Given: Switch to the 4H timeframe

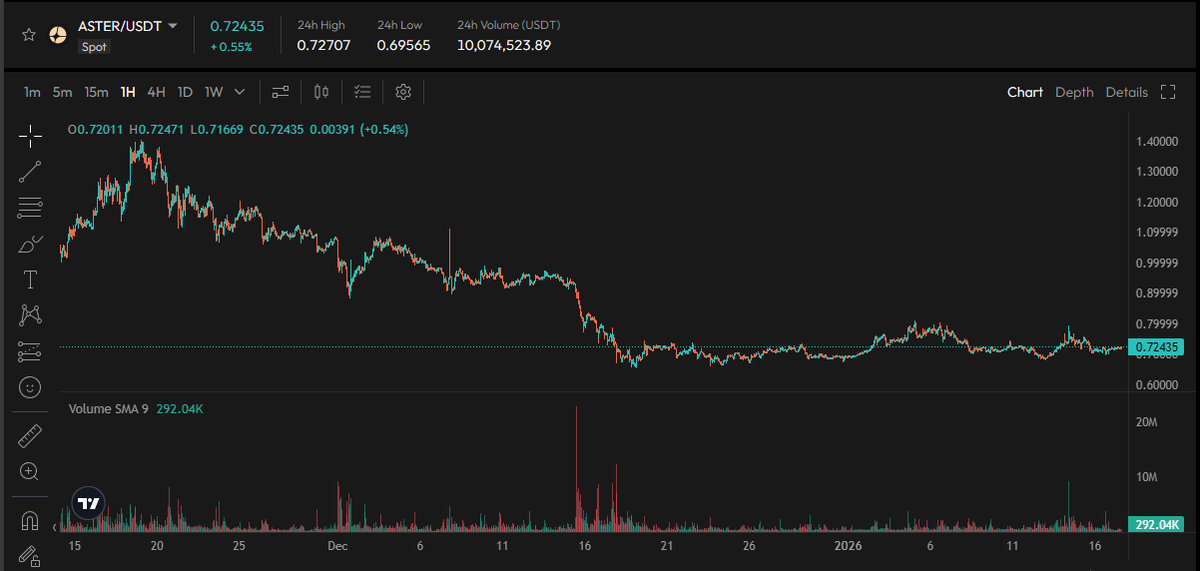Looking at the screenshot, I should (156, 92).
